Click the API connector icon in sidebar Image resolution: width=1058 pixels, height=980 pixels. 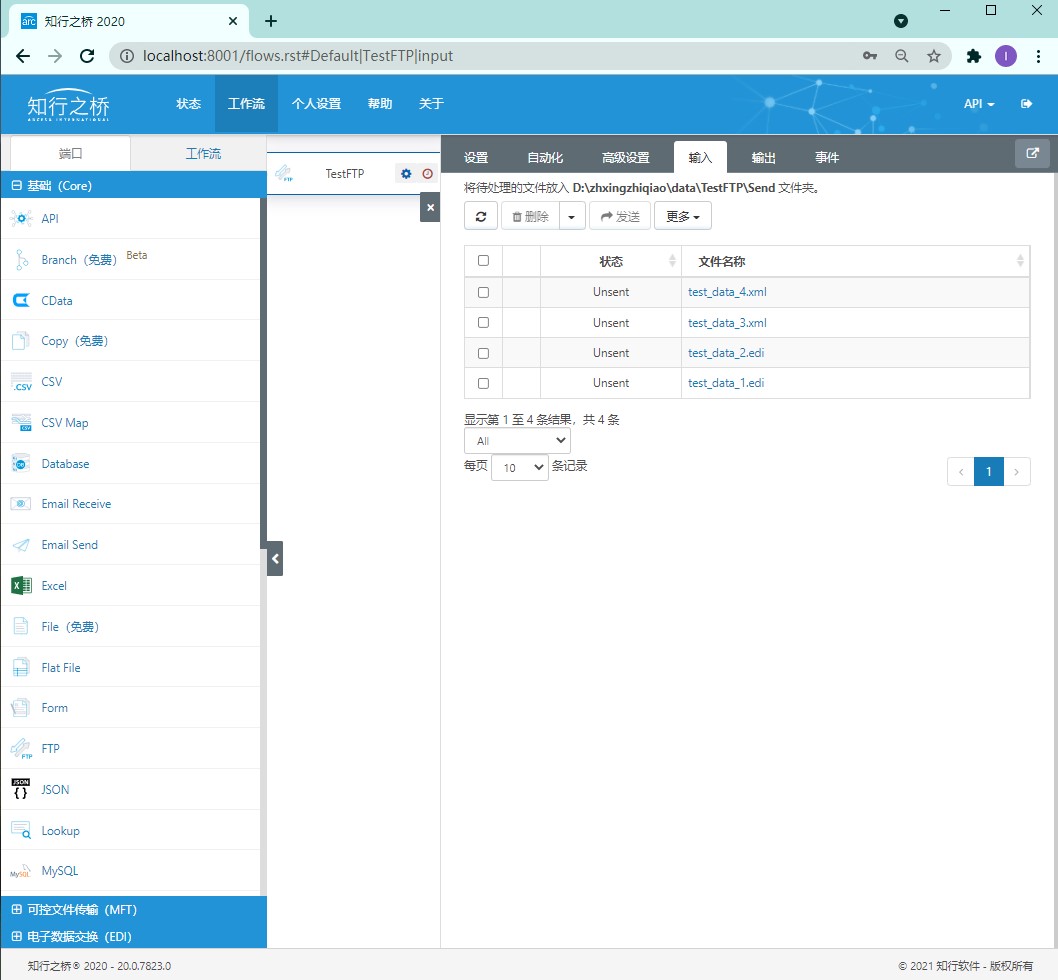click(21, 219)
